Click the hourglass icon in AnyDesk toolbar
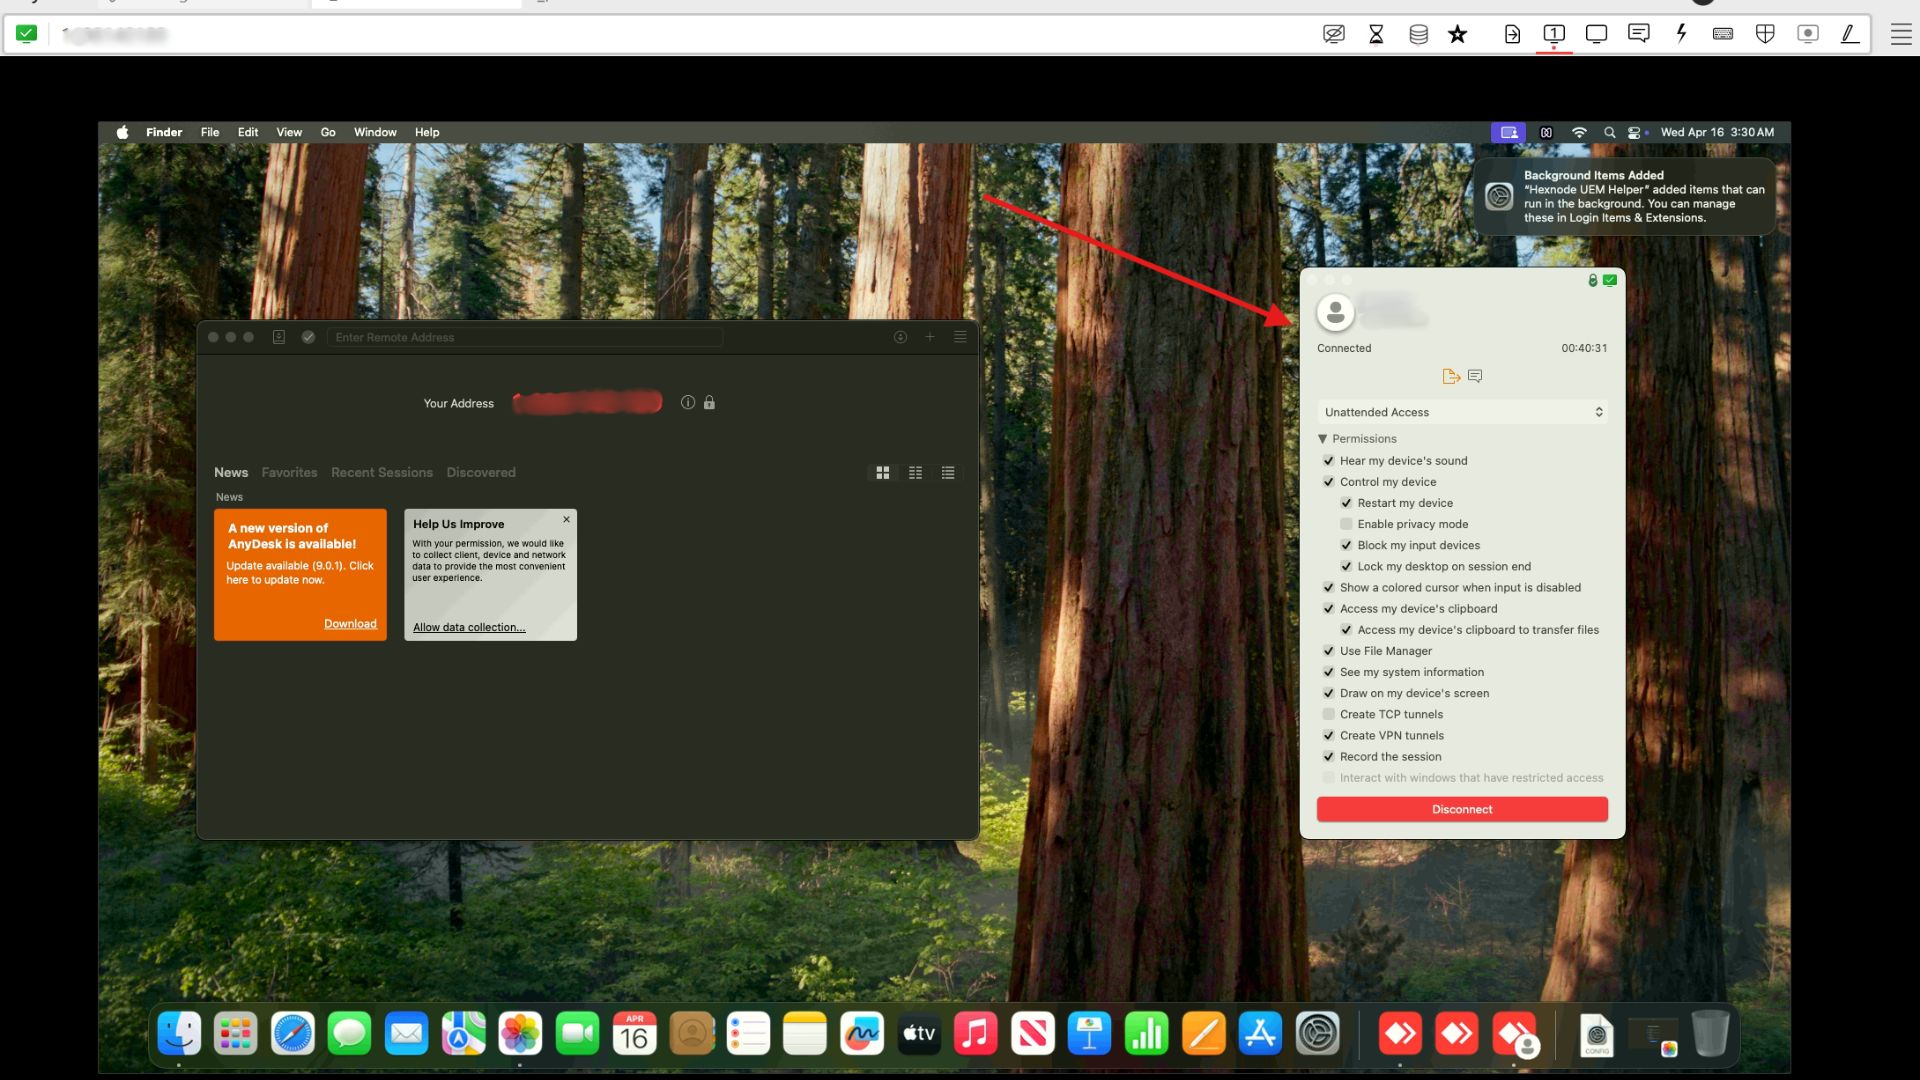This screenshot has height=1080, width=1920. pyautogui.click(x=1376, y=34)
